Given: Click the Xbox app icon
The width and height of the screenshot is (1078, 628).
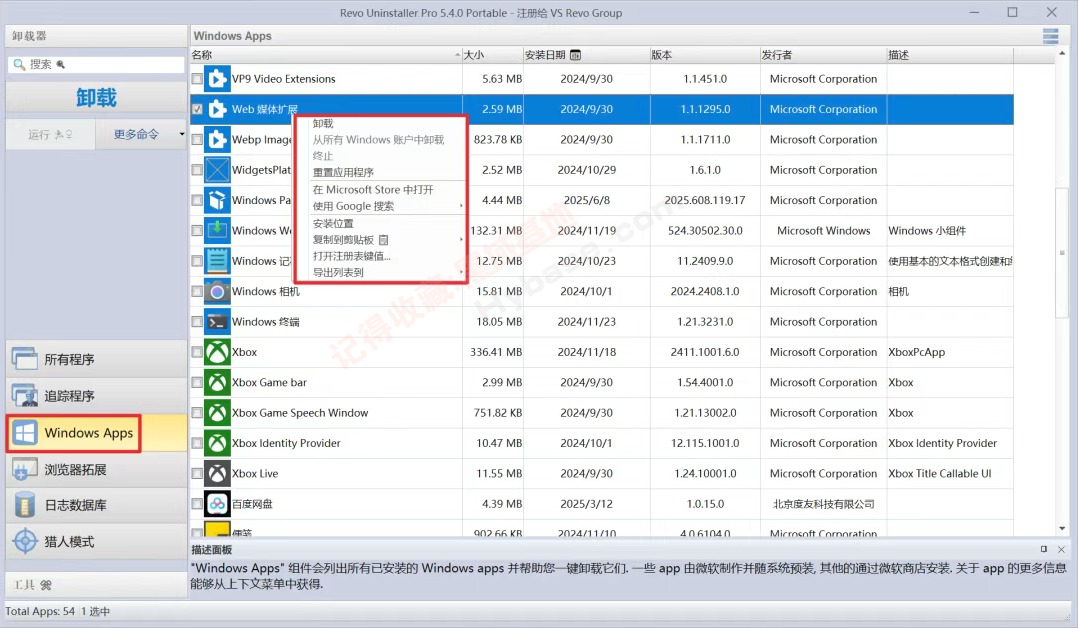Looking at the screenshot, I should click(x=217, y=351).
